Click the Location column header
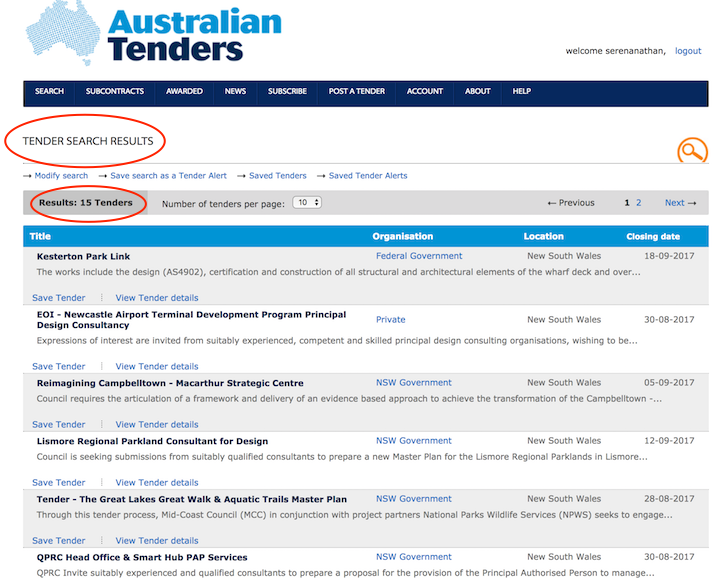This screenshot has height=578, width=720. (544, 236)
